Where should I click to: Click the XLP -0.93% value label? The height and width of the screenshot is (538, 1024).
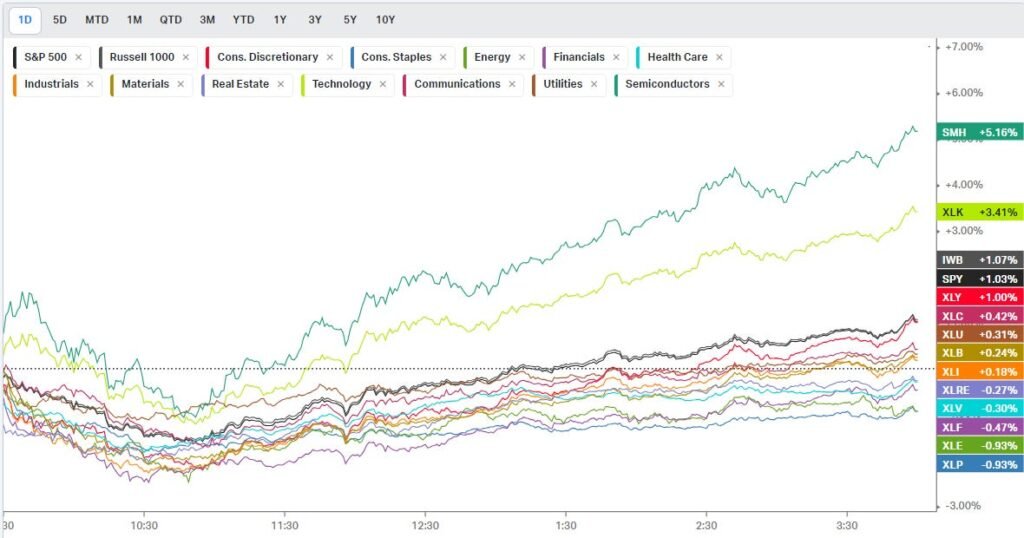979,464
